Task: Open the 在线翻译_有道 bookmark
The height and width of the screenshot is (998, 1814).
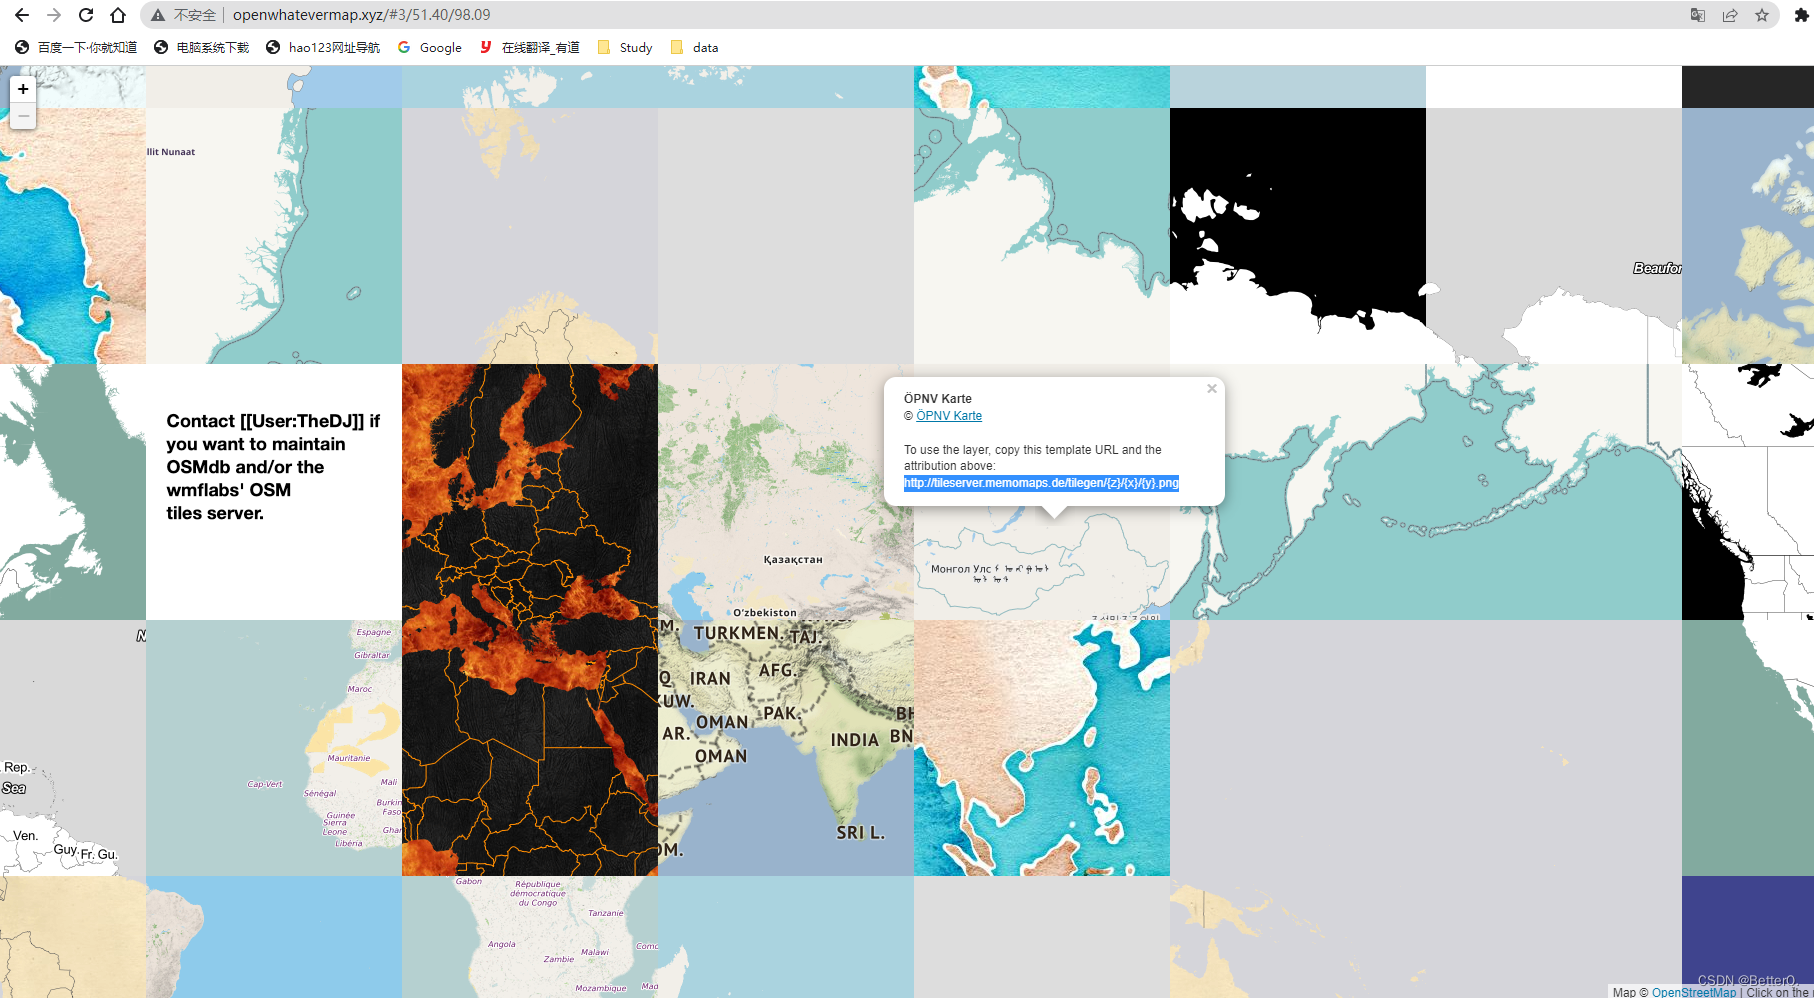Action: [x=530, y=47]
